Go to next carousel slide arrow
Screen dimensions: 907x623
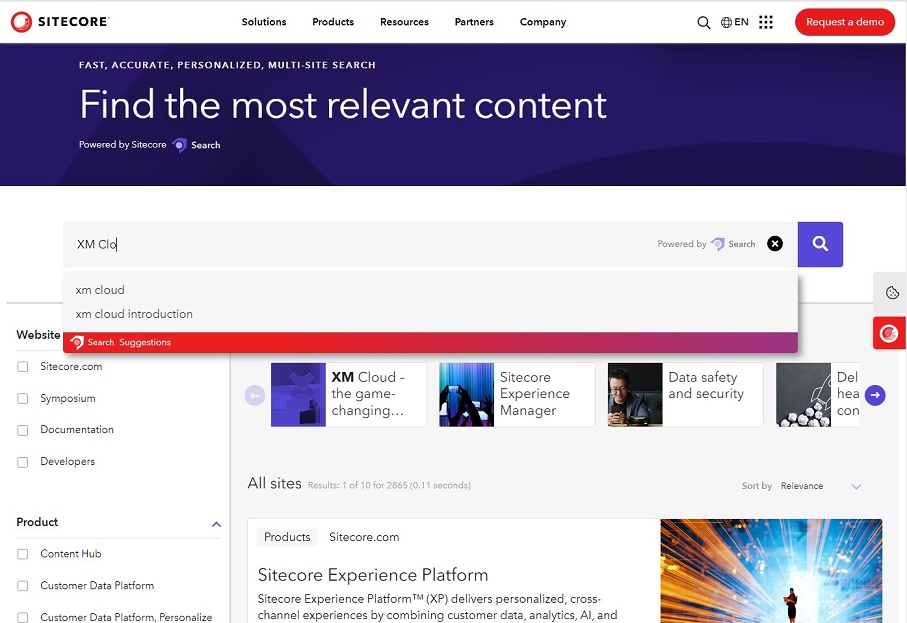(875, 395)
